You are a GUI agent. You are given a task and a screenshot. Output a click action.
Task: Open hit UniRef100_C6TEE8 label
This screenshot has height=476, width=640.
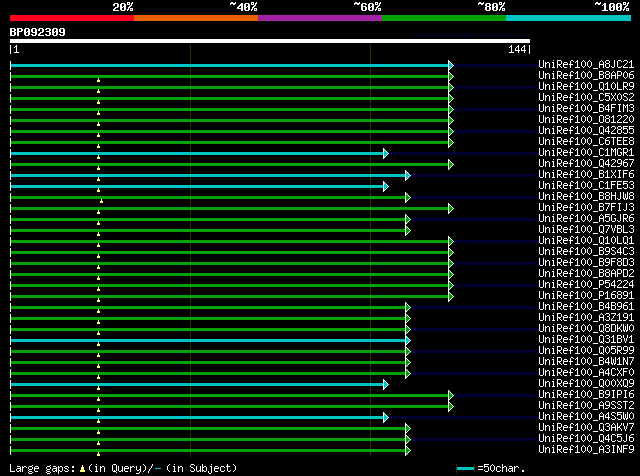point(586,141)
